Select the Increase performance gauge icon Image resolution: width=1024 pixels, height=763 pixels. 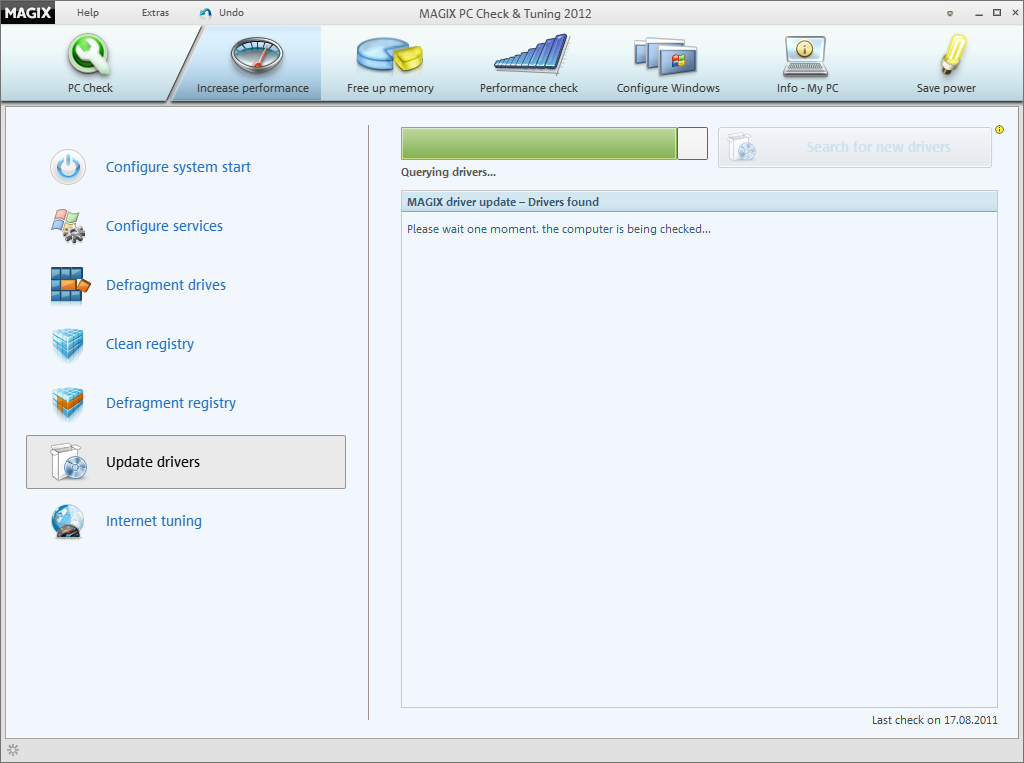point(257,55)
